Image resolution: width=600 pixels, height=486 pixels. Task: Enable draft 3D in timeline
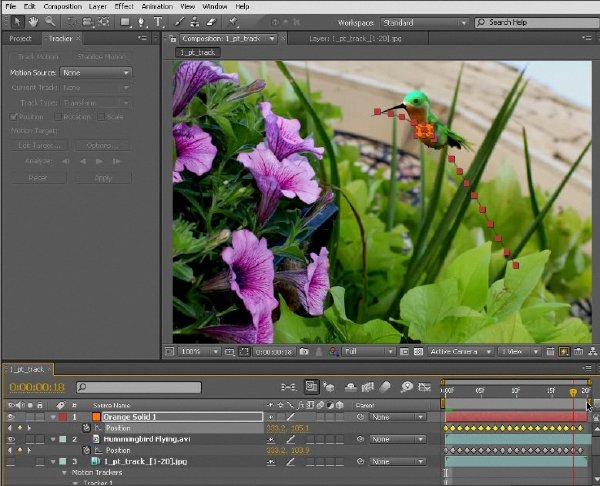coord(329,387)
